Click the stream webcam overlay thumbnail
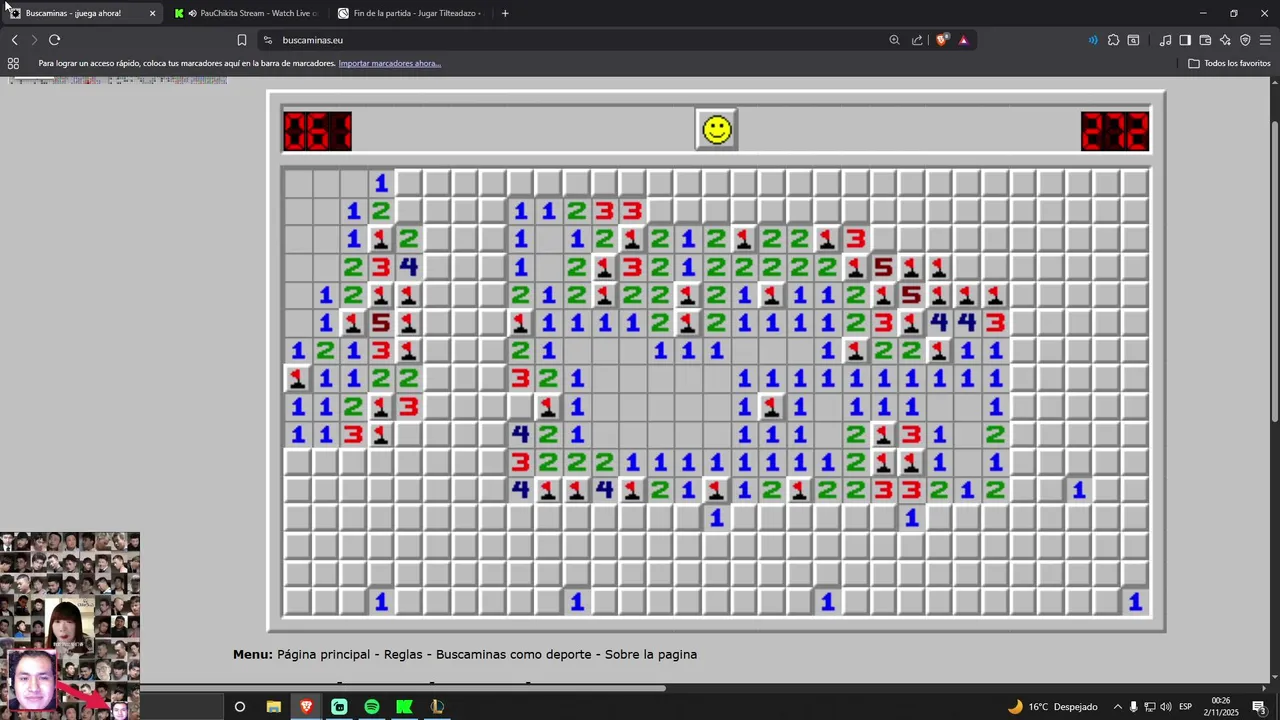Screen dimensions: 1280x720 pyautogui.click(x=70, y=625)
